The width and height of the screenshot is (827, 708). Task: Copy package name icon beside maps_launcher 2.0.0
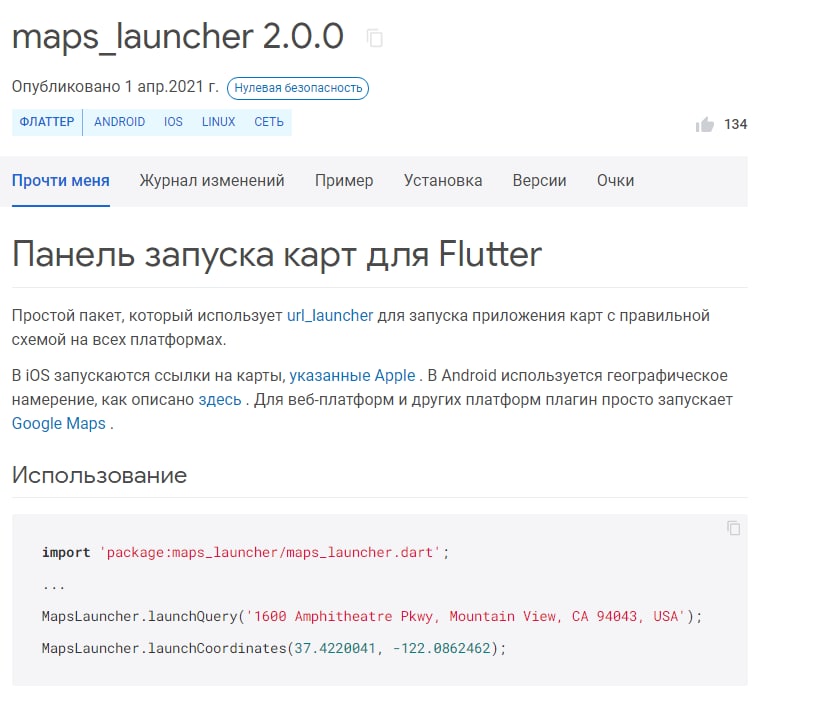click(374, 38)
